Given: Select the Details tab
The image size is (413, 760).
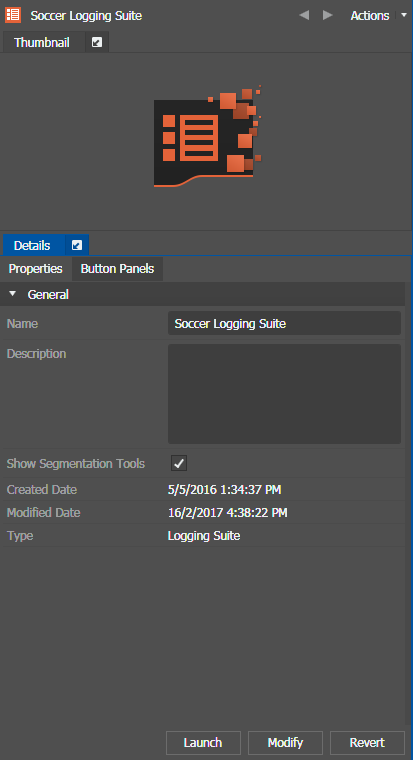Looking at the screenshot, I should (x=32, y=246).
